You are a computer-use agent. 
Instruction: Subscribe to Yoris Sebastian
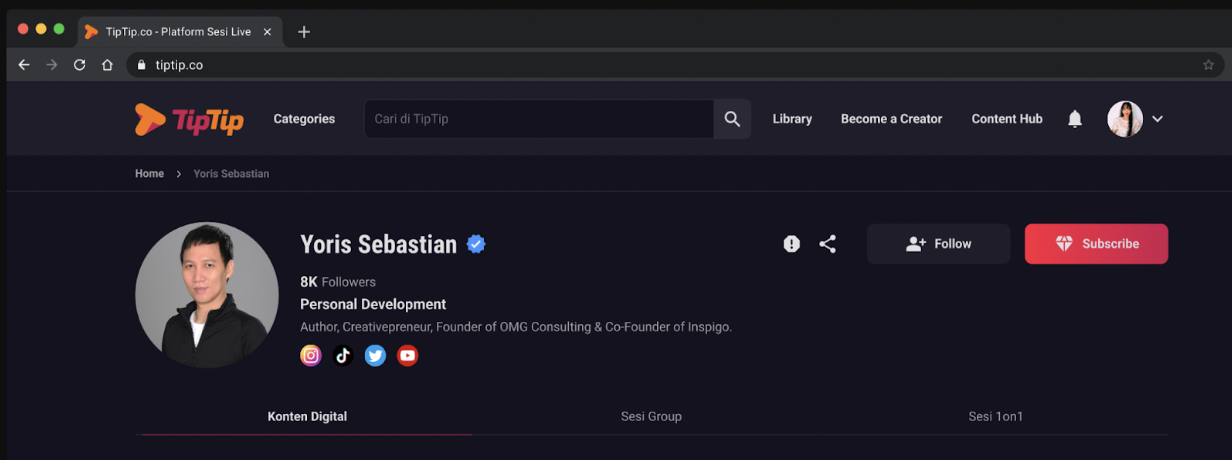click(x=1096, y=244)
